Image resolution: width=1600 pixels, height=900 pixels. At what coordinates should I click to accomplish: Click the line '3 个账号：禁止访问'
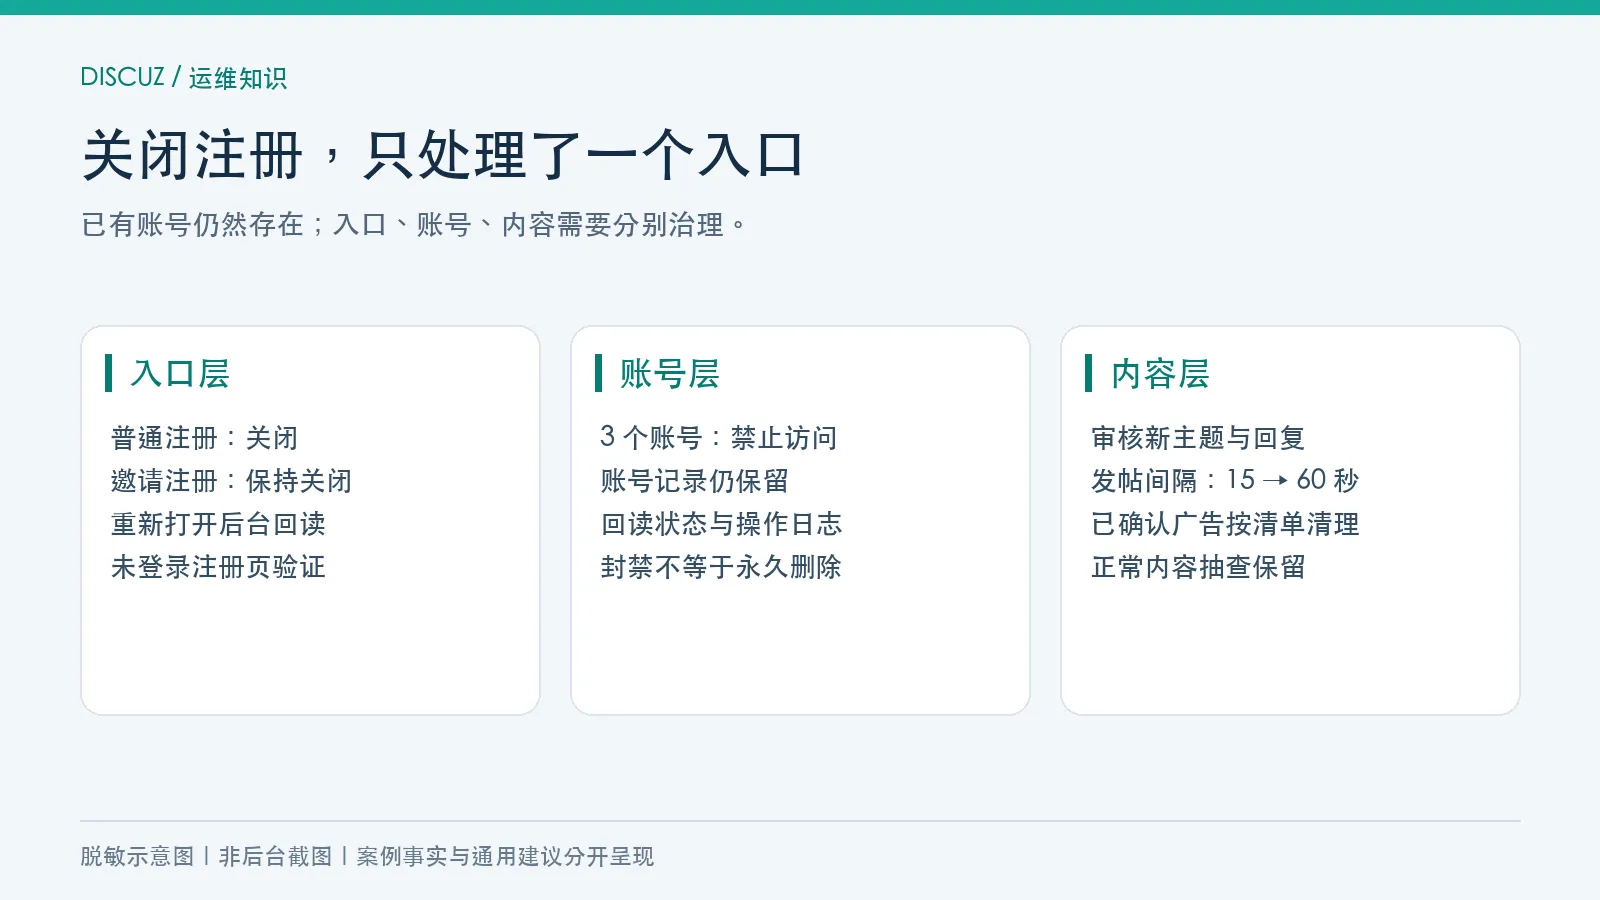(x=719, y=438)
